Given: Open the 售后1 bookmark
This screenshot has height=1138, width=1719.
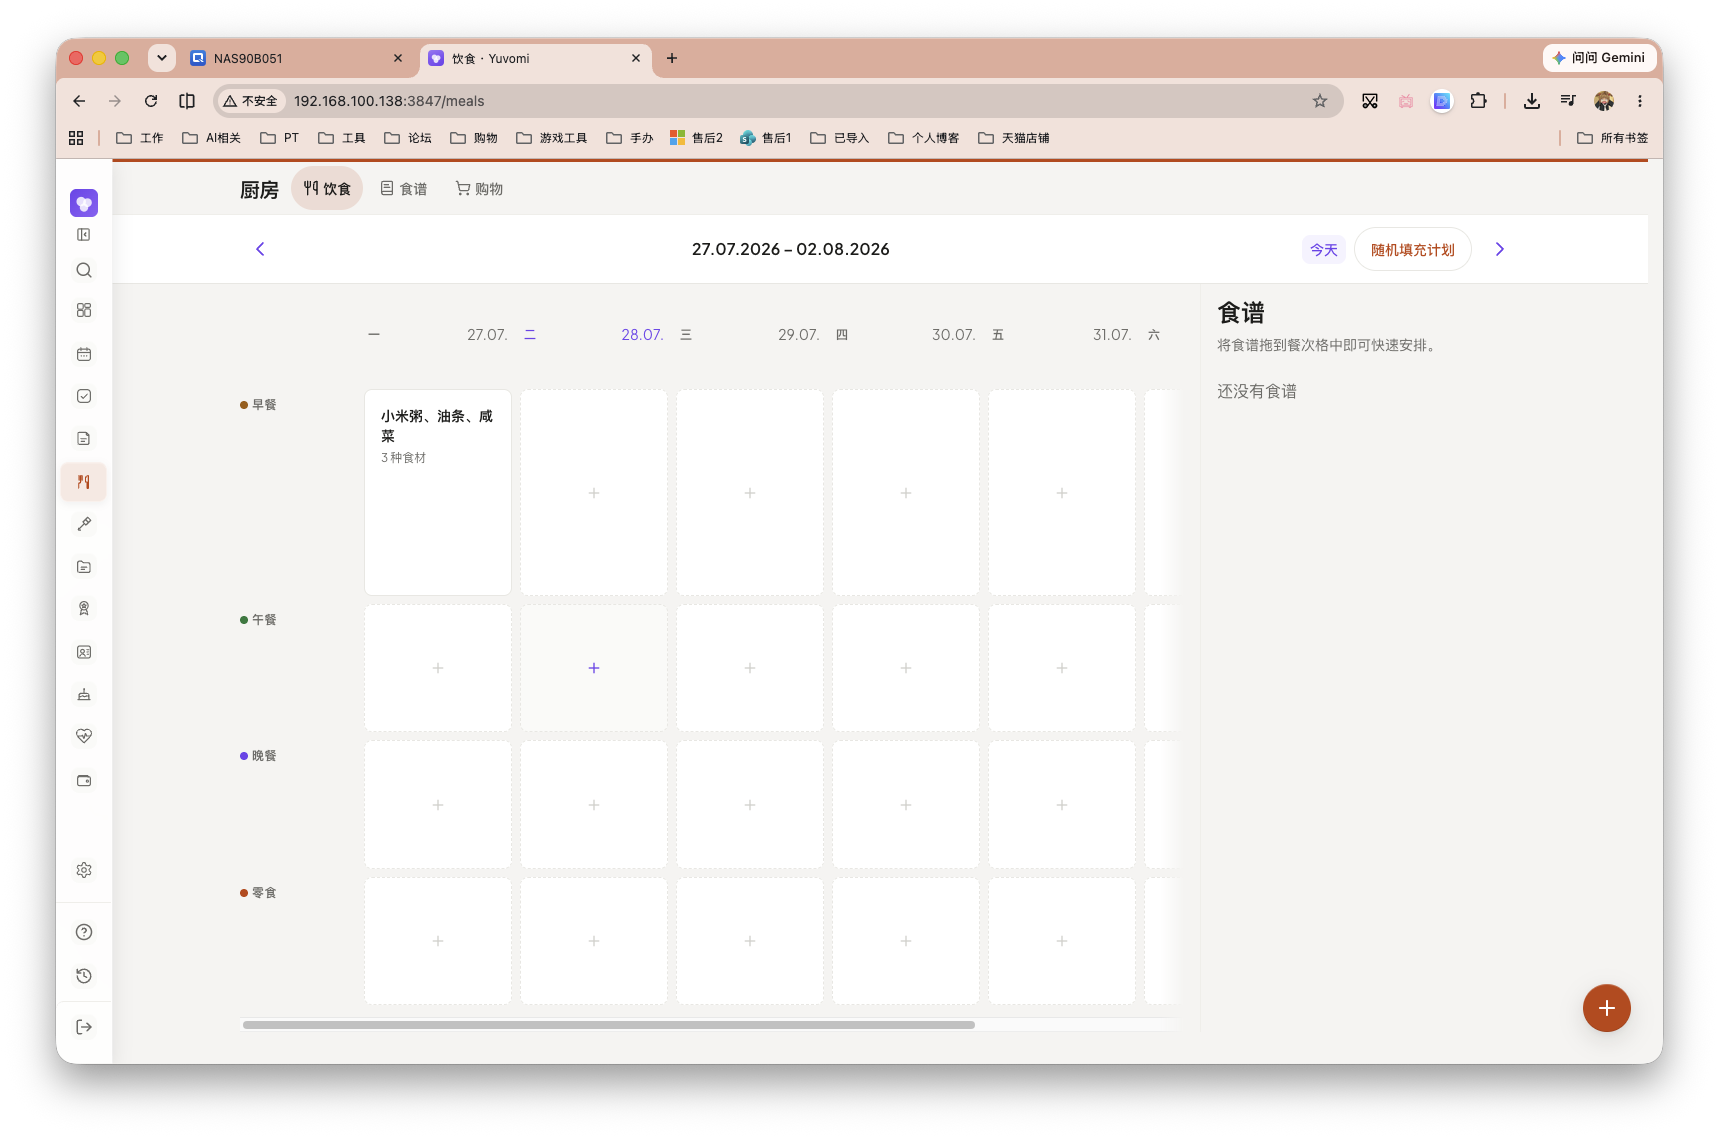Looking at the screenshot, I should 766,138.
